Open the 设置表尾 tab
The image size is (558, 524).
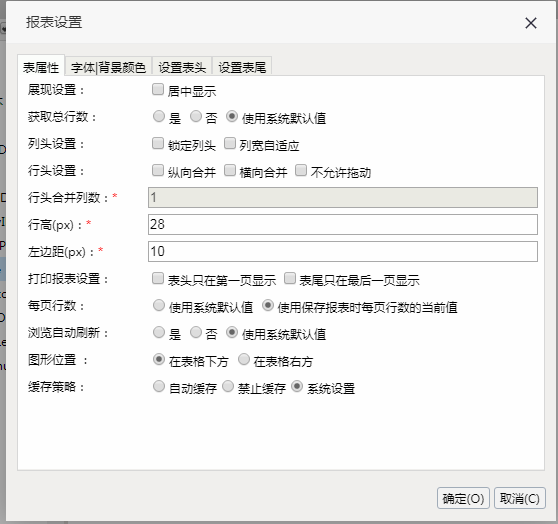coord(242,67)
